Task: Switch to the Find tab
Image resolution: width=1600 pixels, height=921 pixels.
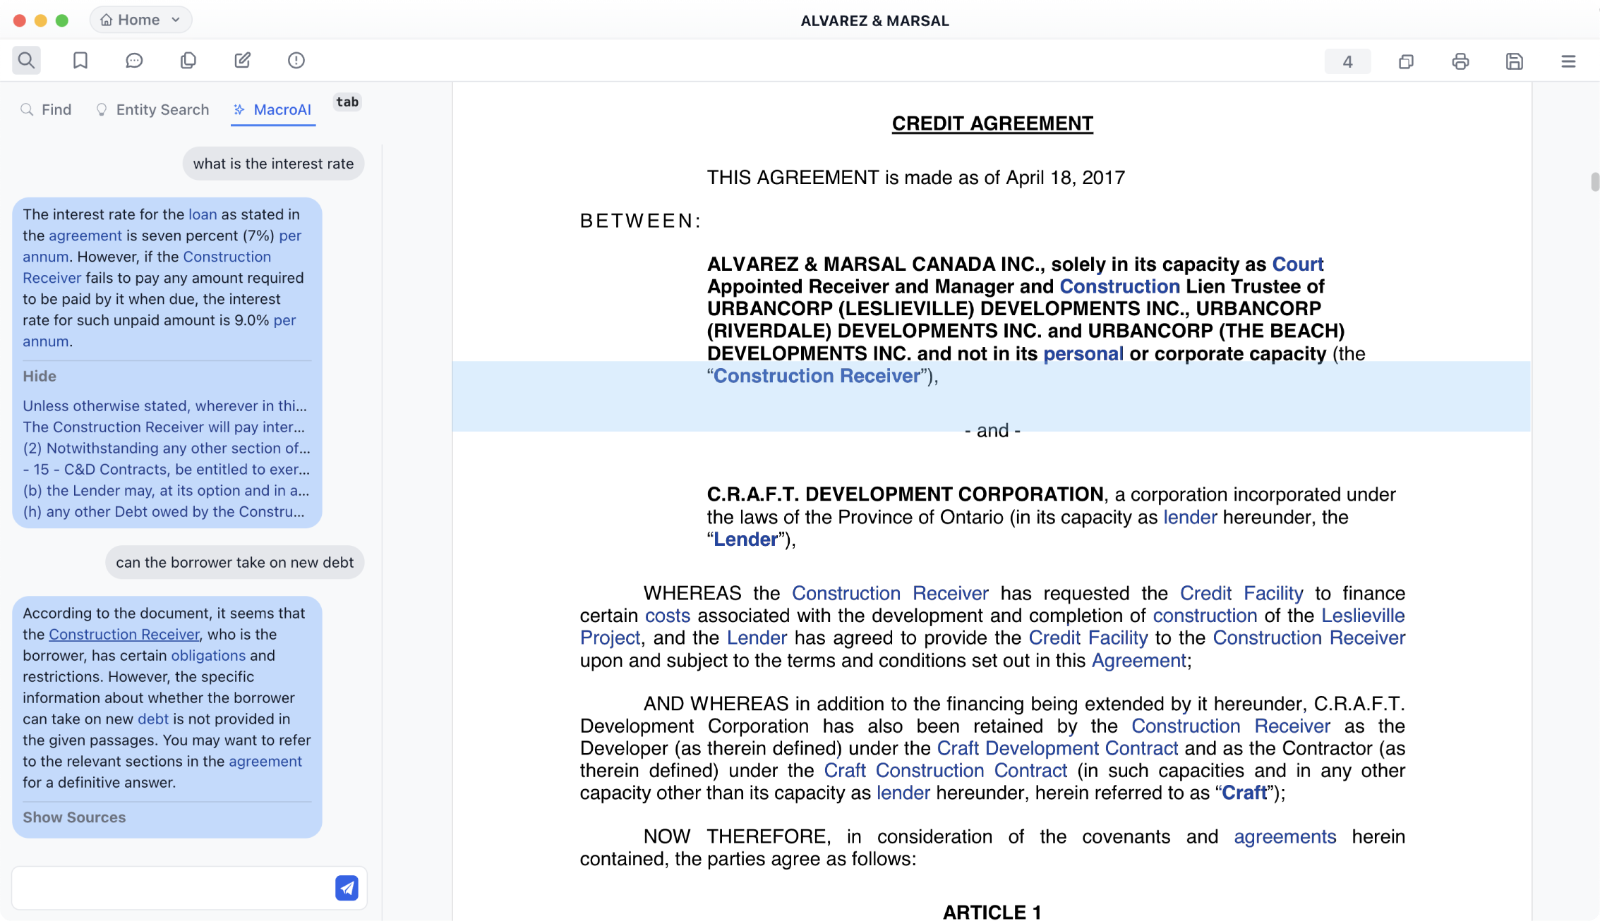Action: tap(46, 110)
